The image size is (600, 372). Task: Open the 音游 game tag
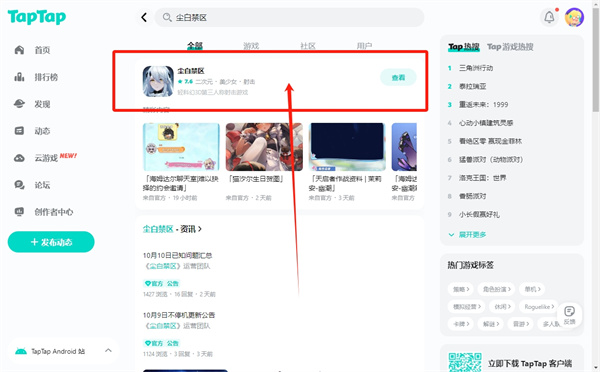[x=520, y=324]
